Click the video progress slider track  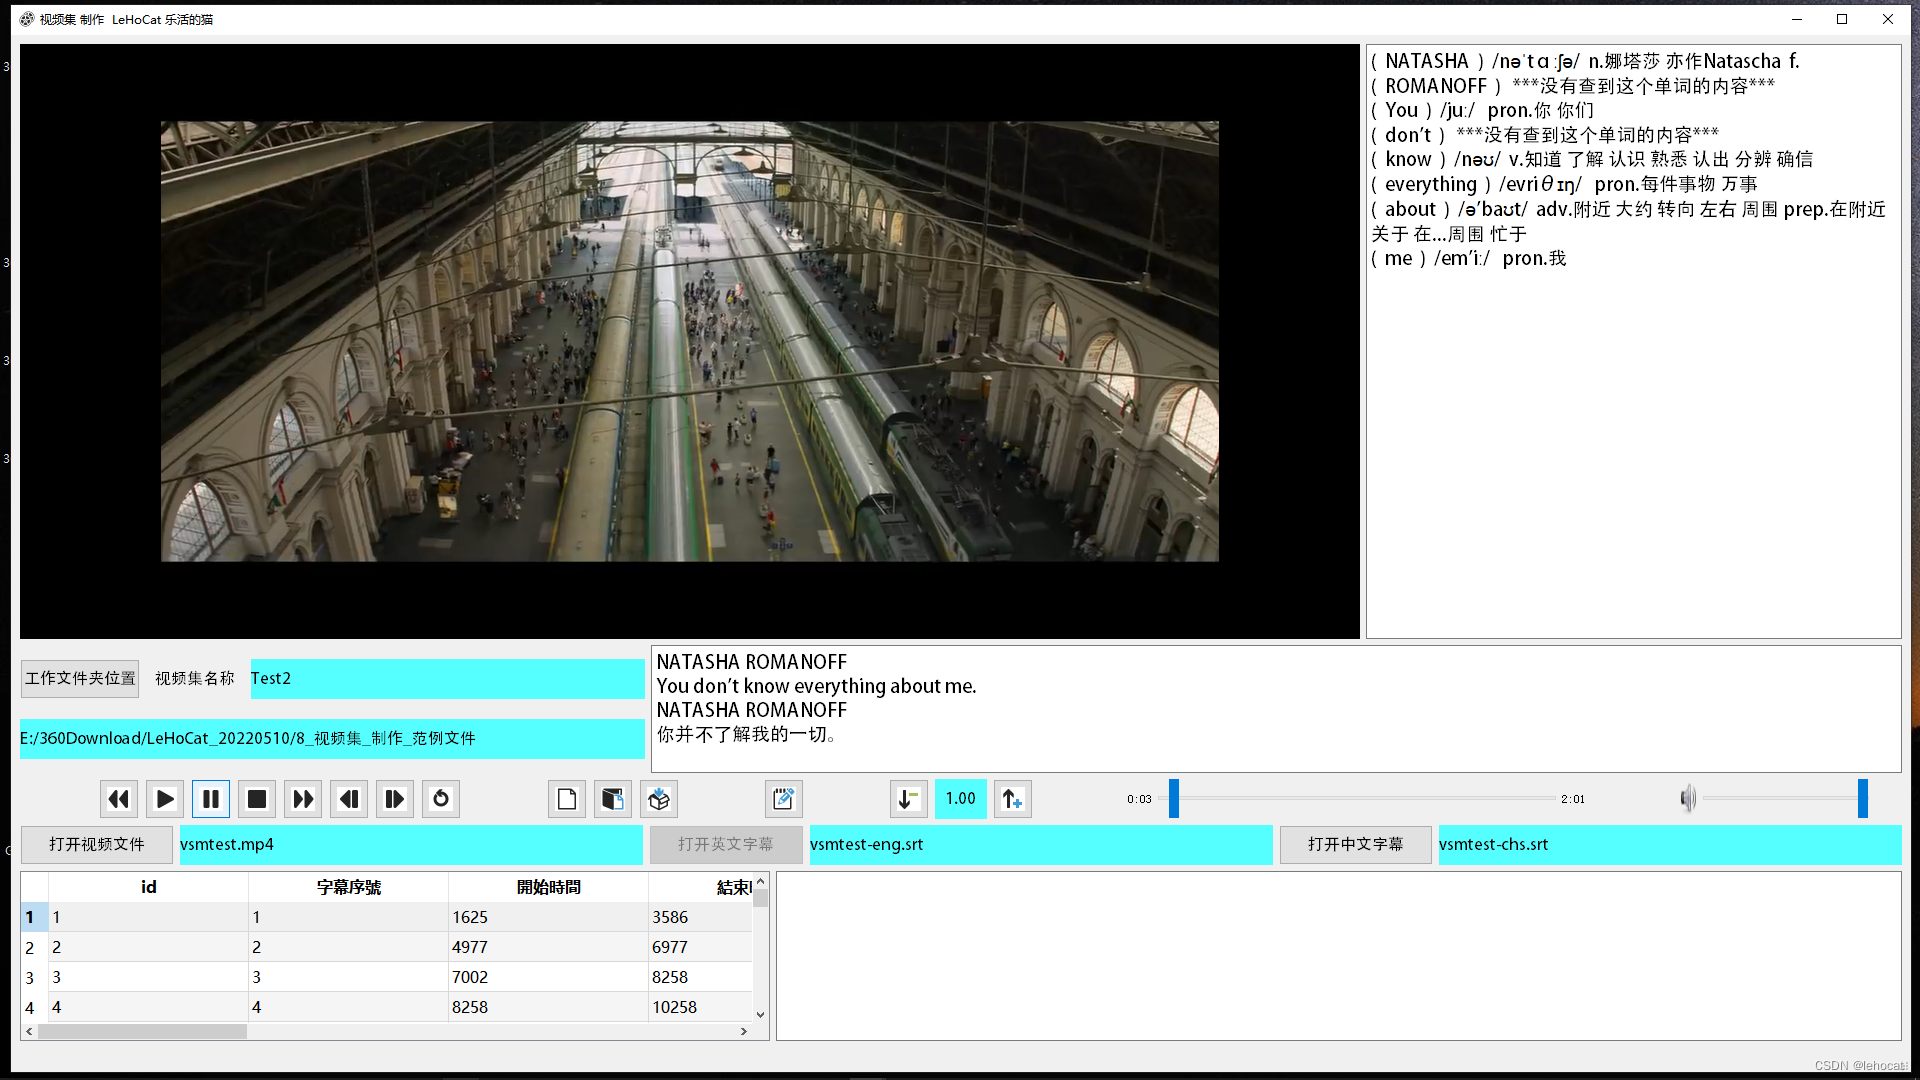(1365, 799)
